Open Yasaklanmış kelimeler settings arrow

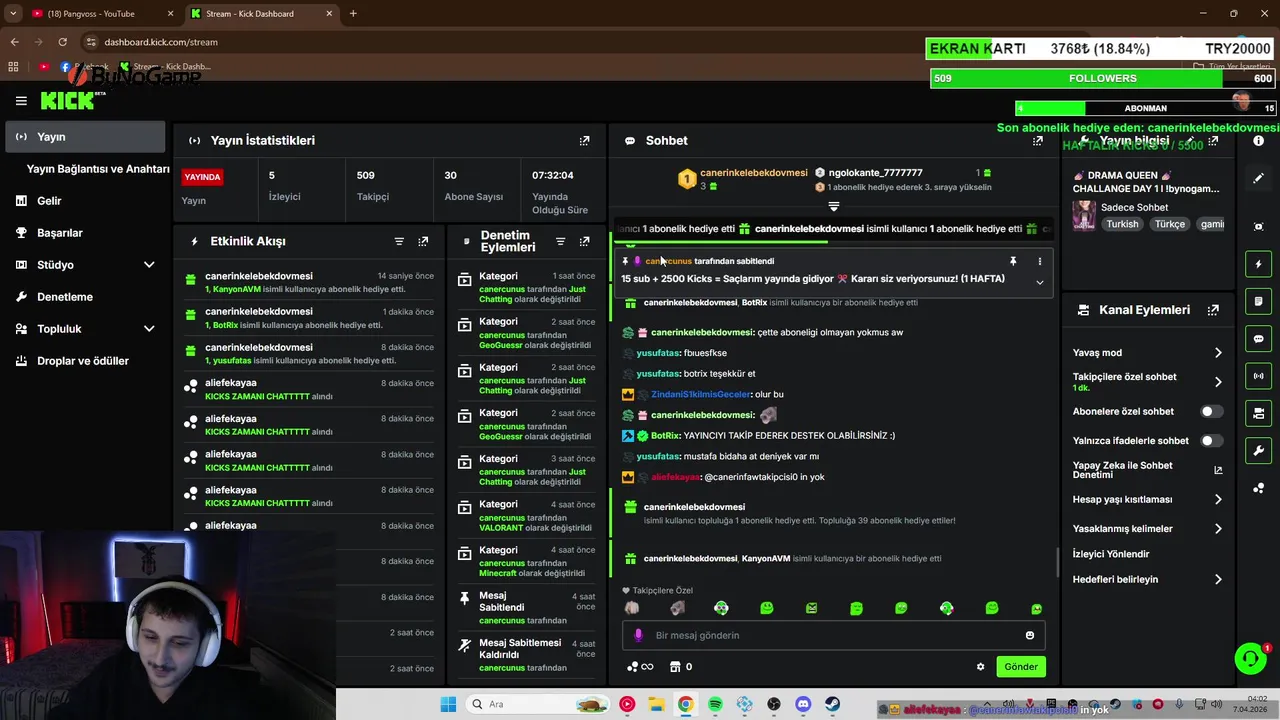click(1218, 529)
